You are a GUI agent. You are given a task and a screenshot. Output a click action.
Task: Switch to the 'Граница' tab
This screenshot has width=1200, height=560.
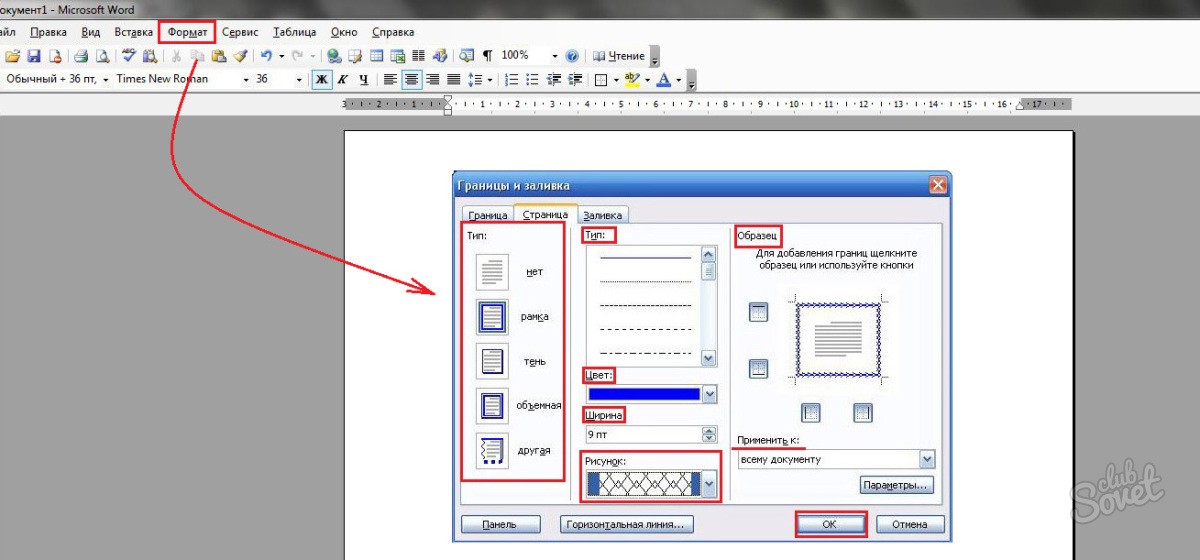tap(488, 214)
